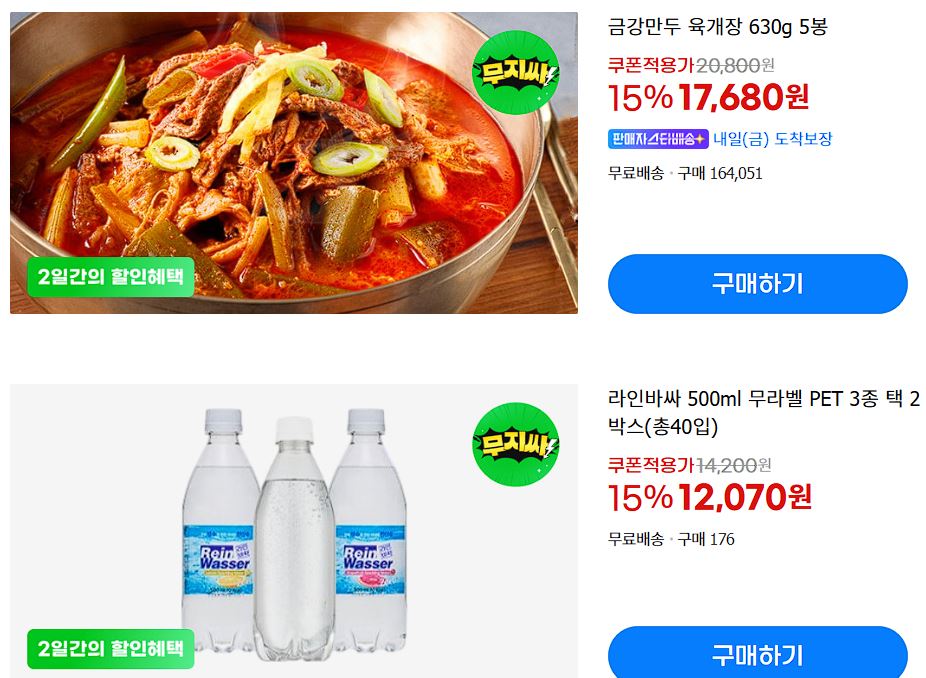Click the crossed-out 14,200원 original price
Viewport: 926px width, 678px height.
click(733, 465)
